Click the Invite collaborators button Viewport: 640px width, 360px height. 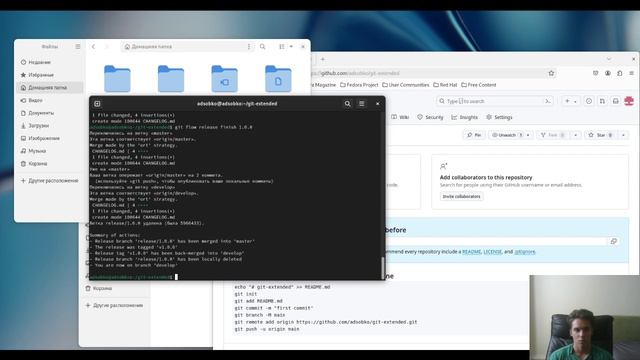coord(462,196)
